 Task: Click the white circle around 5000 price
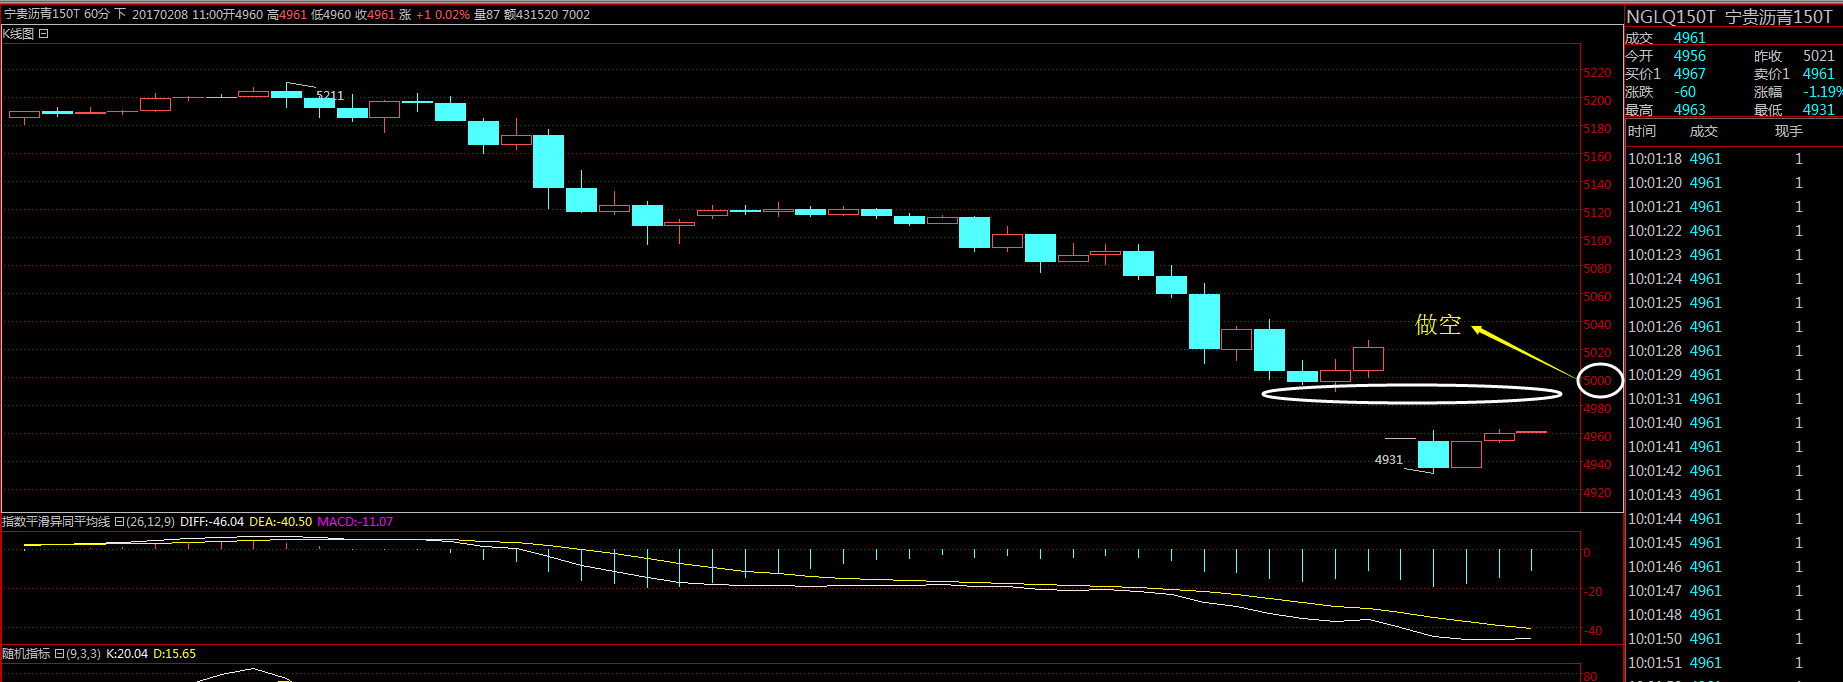(1599, 381)
